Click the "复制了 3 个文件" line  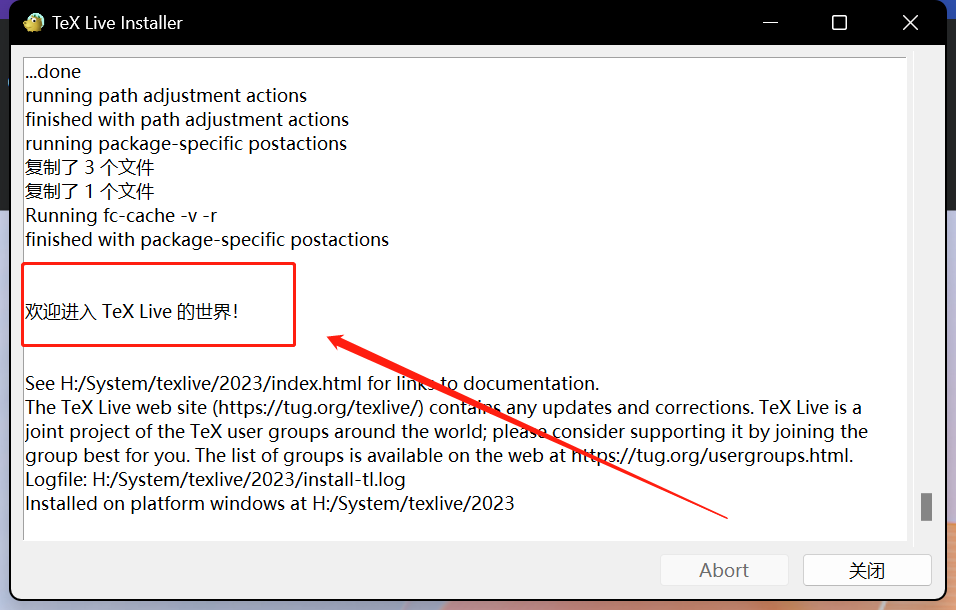click(x=90, y=168)
